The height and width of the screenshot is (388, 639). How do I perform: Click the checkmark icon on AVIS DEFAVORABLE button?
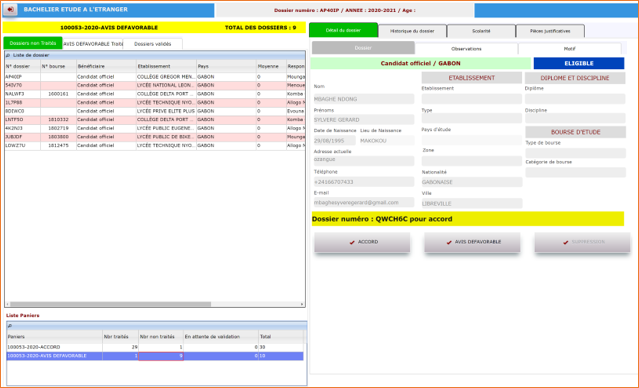coord(449,242)
